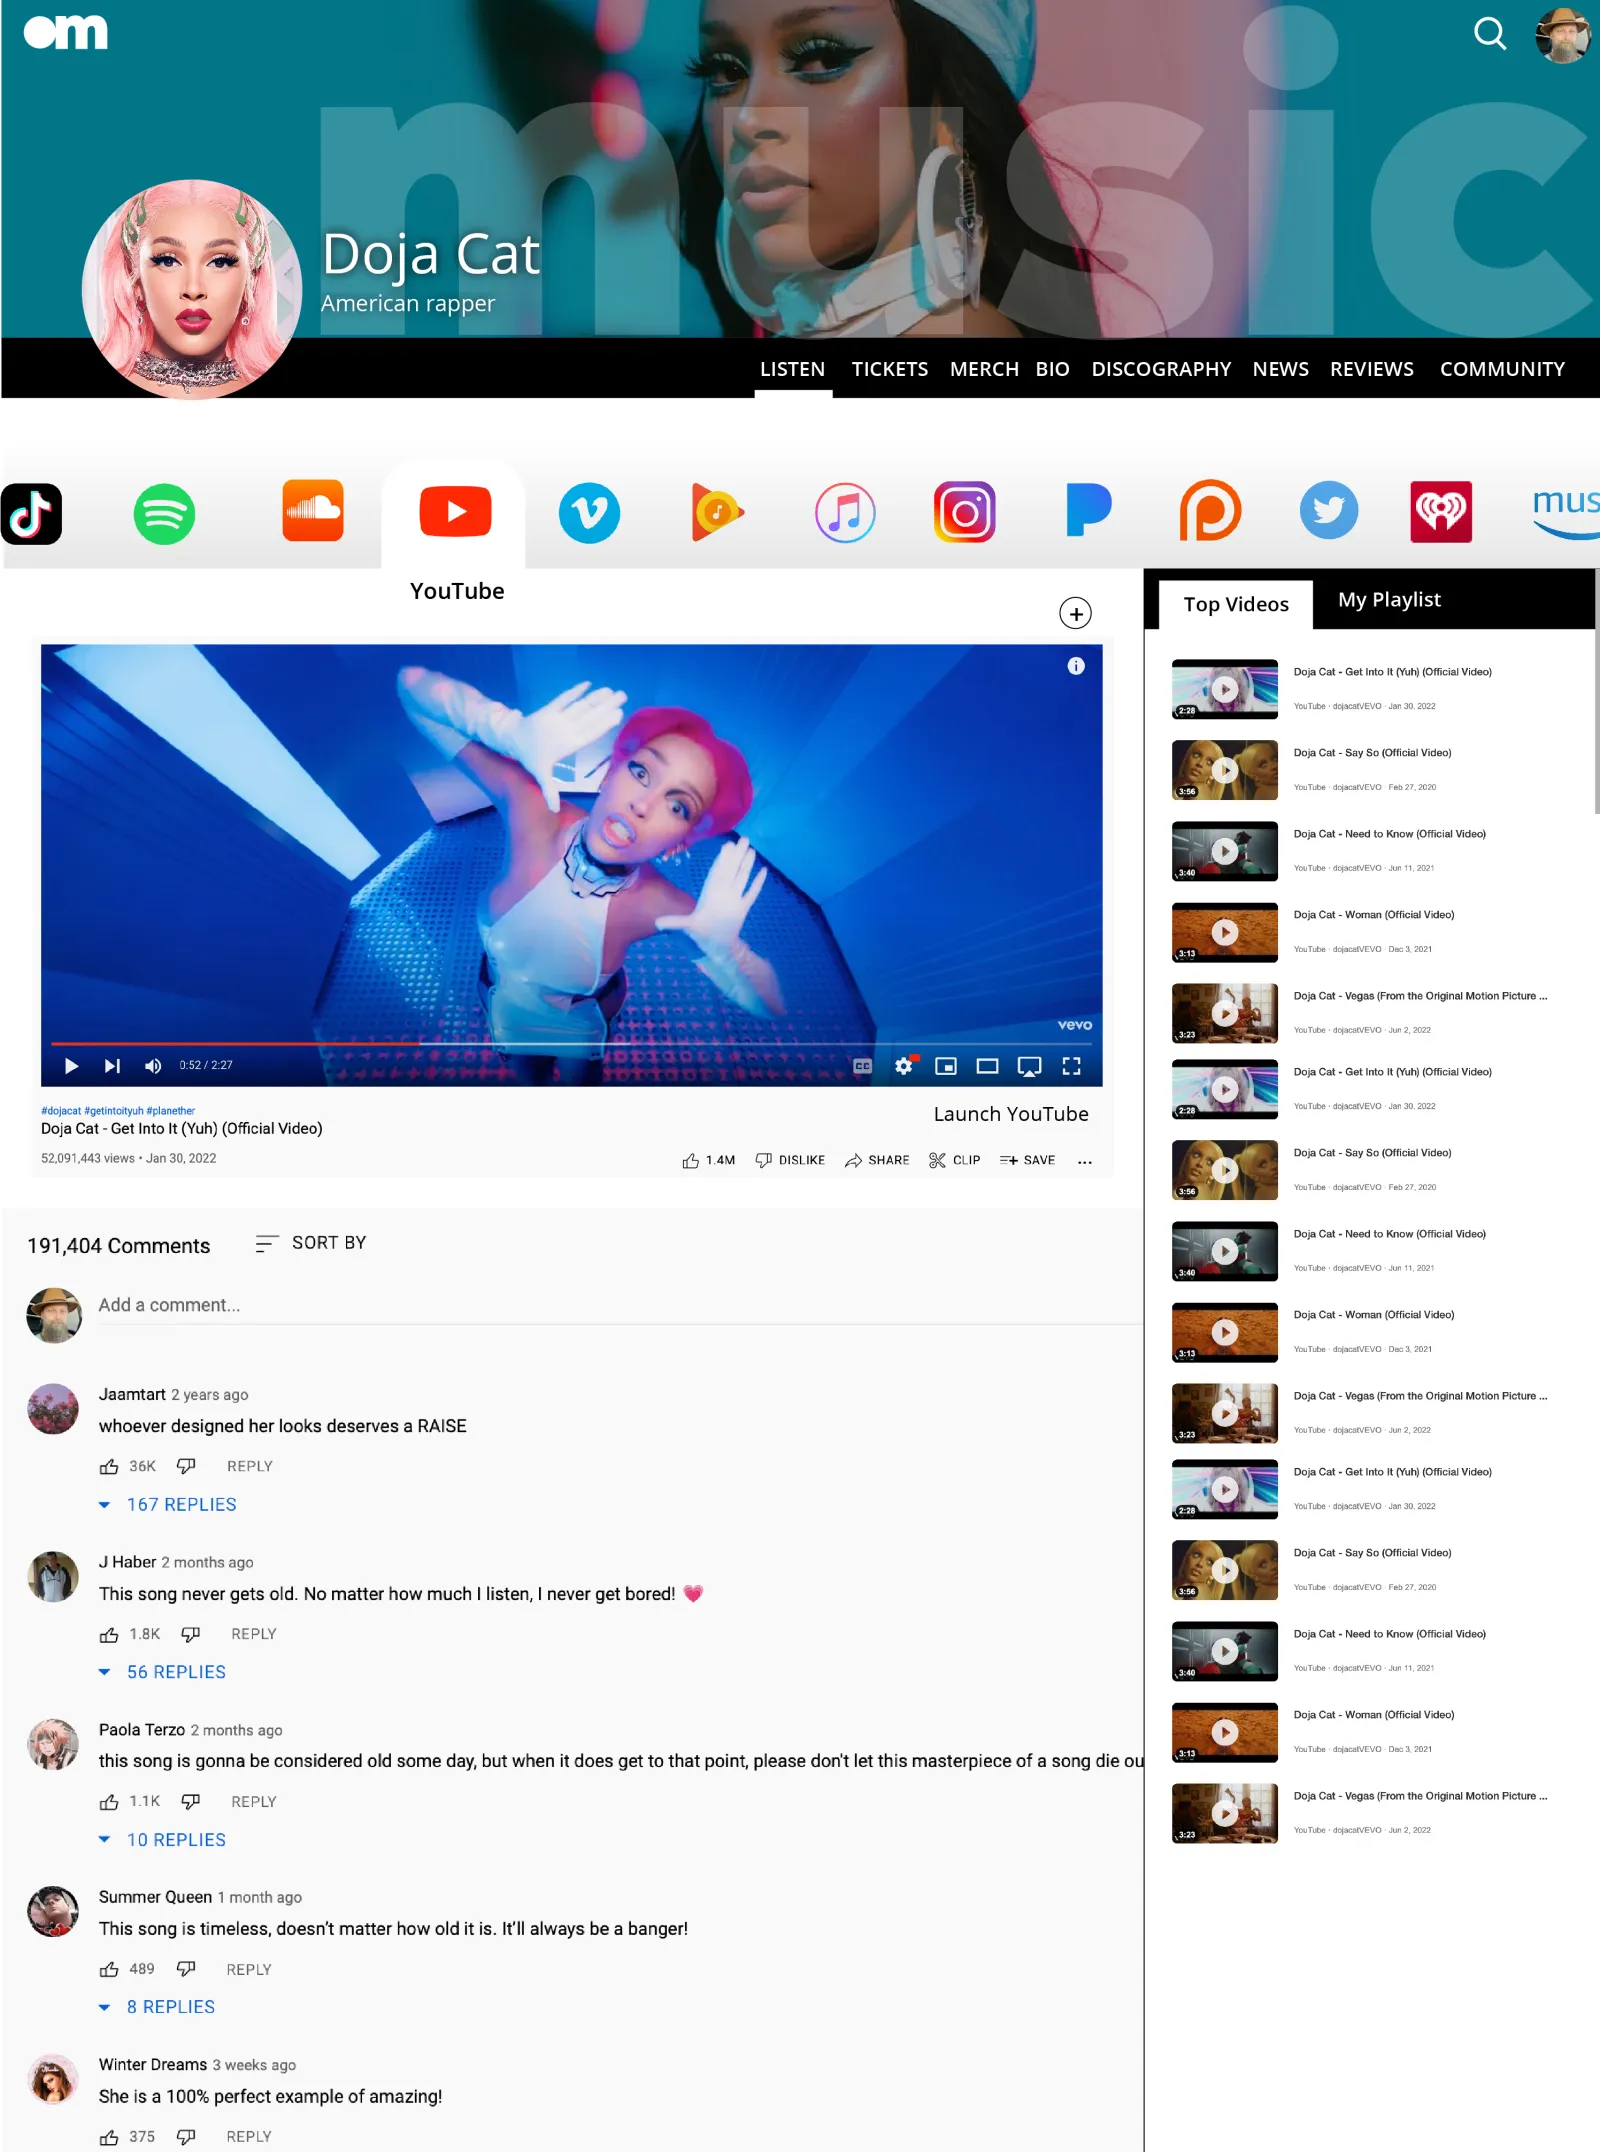Screen dimensions: 1600x2152
Task: Open the Google Play Music icon
Action: click(717, 512)
